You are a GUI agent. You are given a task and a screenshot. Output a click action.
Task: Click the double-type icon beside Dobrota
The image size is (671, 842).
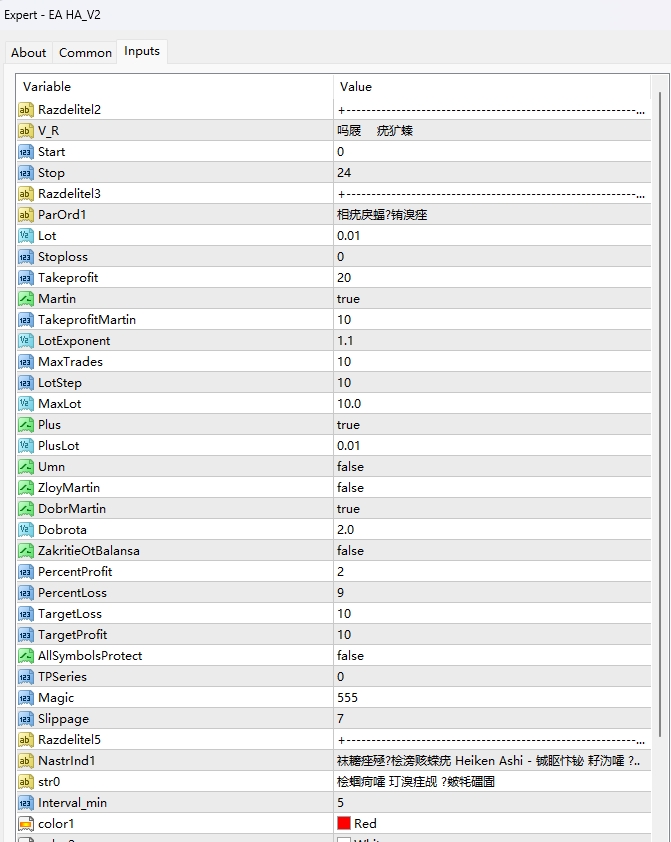click(26, 530)
